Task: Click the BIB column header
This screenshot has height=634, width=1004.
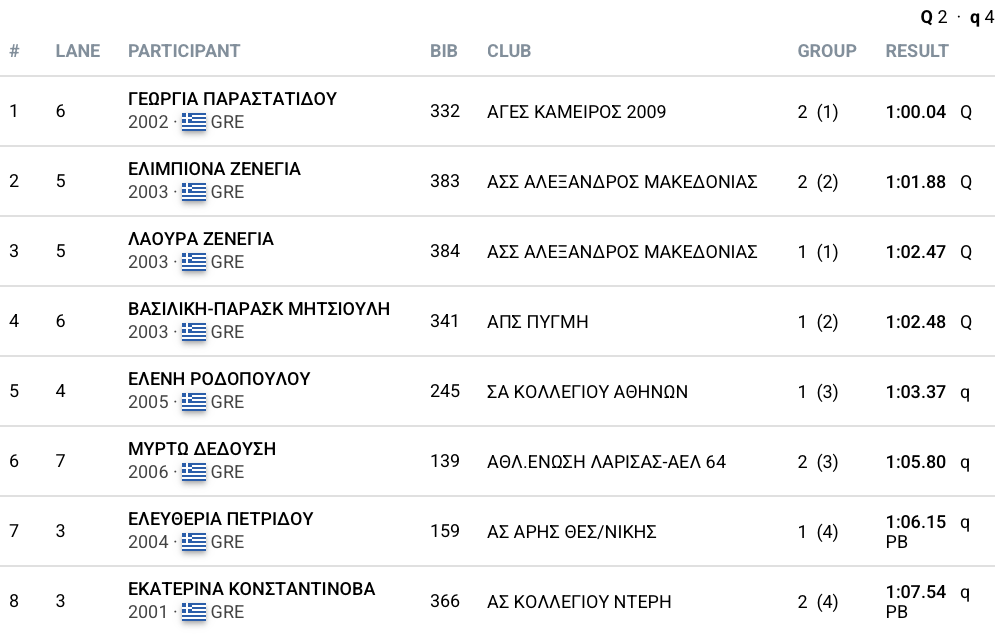Action: coord(443,51)
